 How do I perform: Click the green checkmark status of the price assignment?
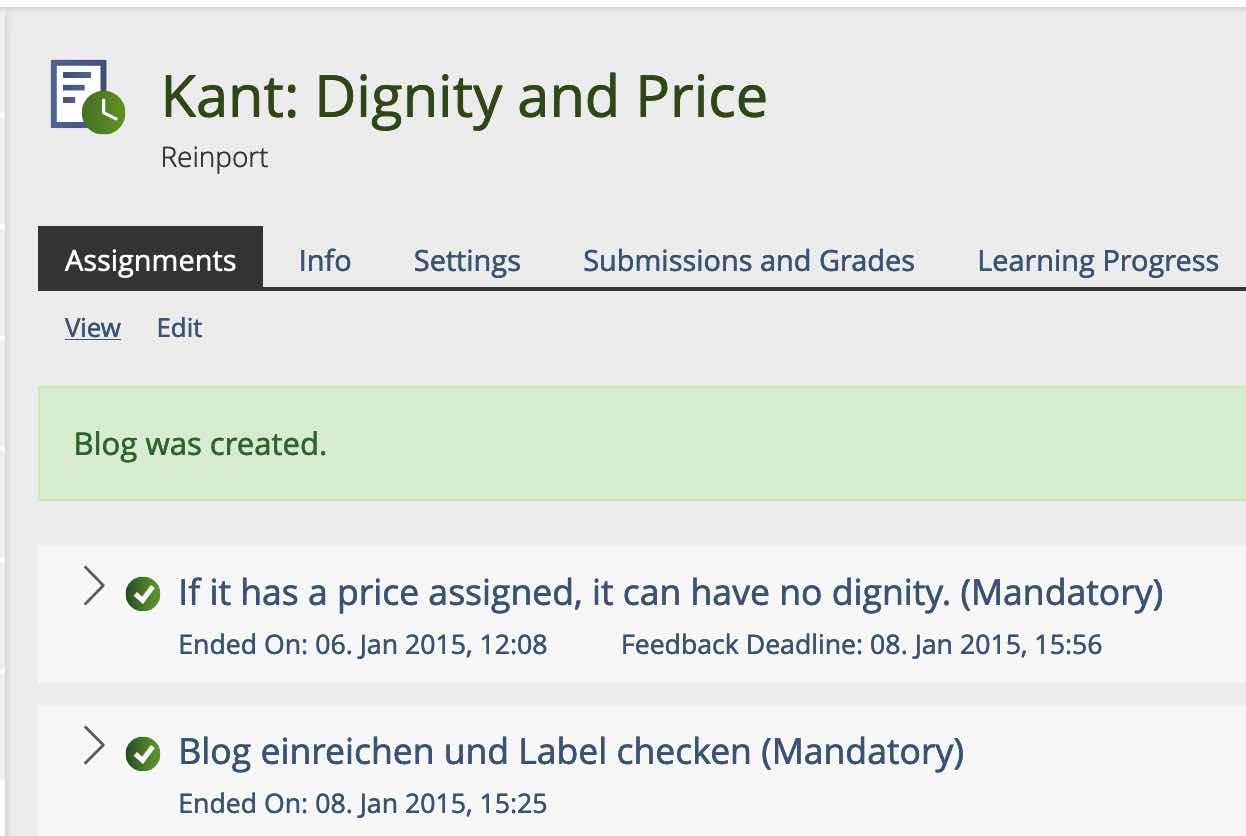pos(143,595)
